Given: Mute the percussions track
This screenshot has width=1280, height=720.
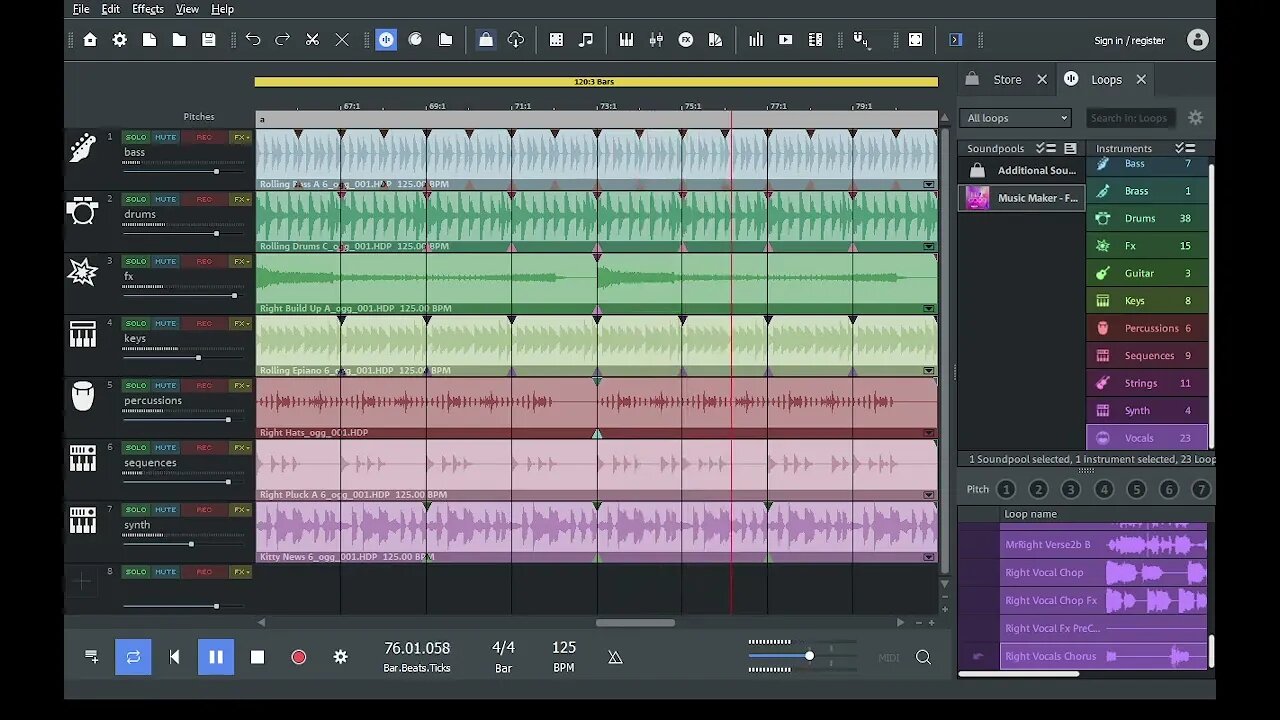Looking at the screenshot, I should [165, 385].
